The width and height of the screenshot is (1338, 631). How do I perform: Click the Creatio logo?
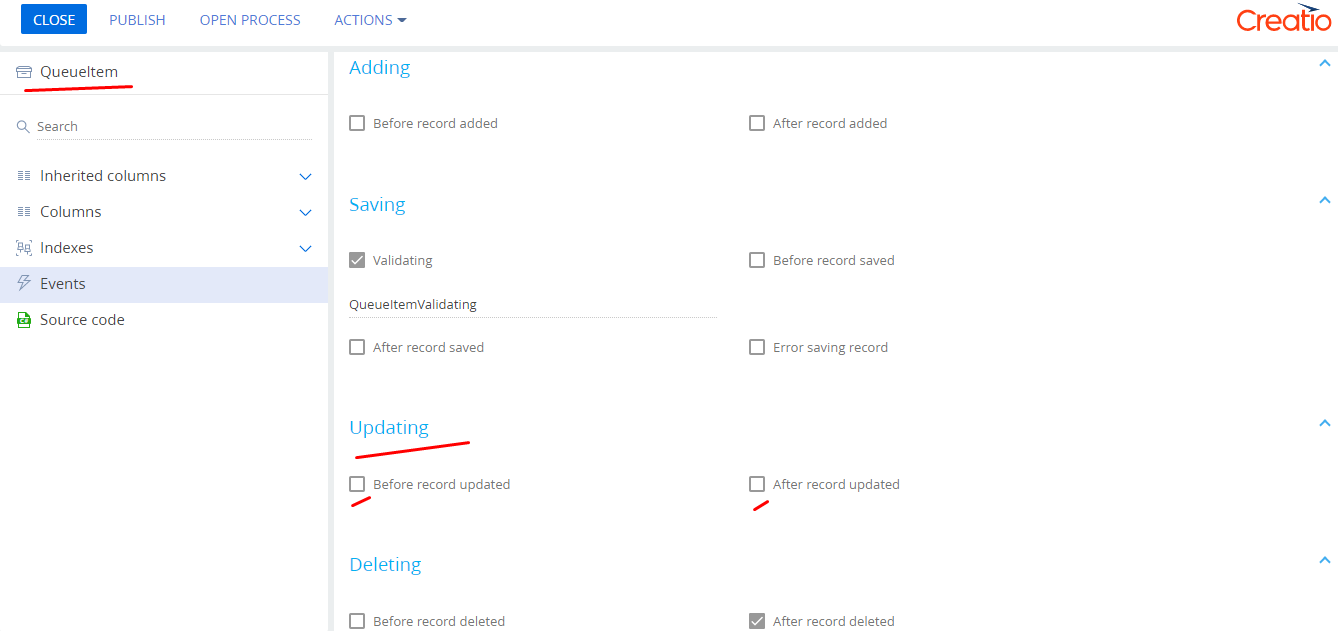click(x=1283, y=19)
